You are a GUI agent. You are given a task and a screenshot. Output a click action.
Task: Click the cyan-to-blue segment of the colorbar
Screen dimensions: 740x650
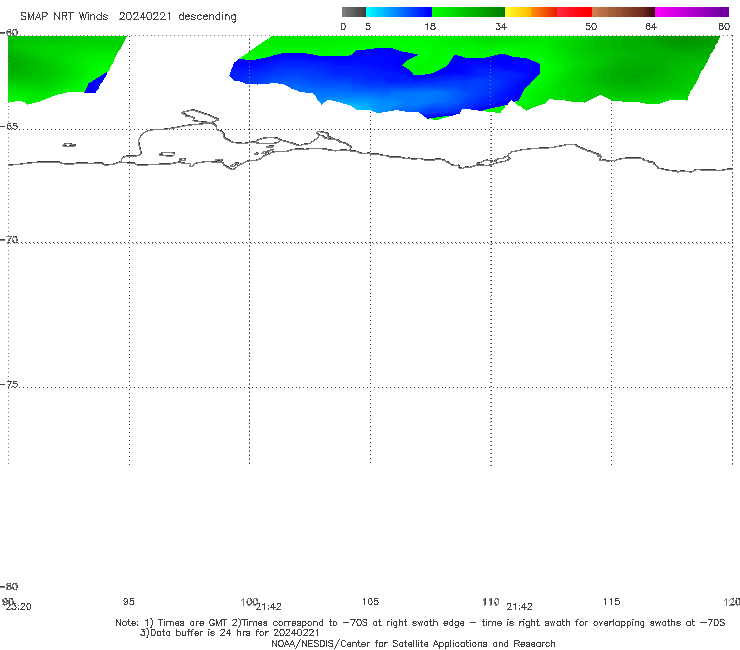399,12
